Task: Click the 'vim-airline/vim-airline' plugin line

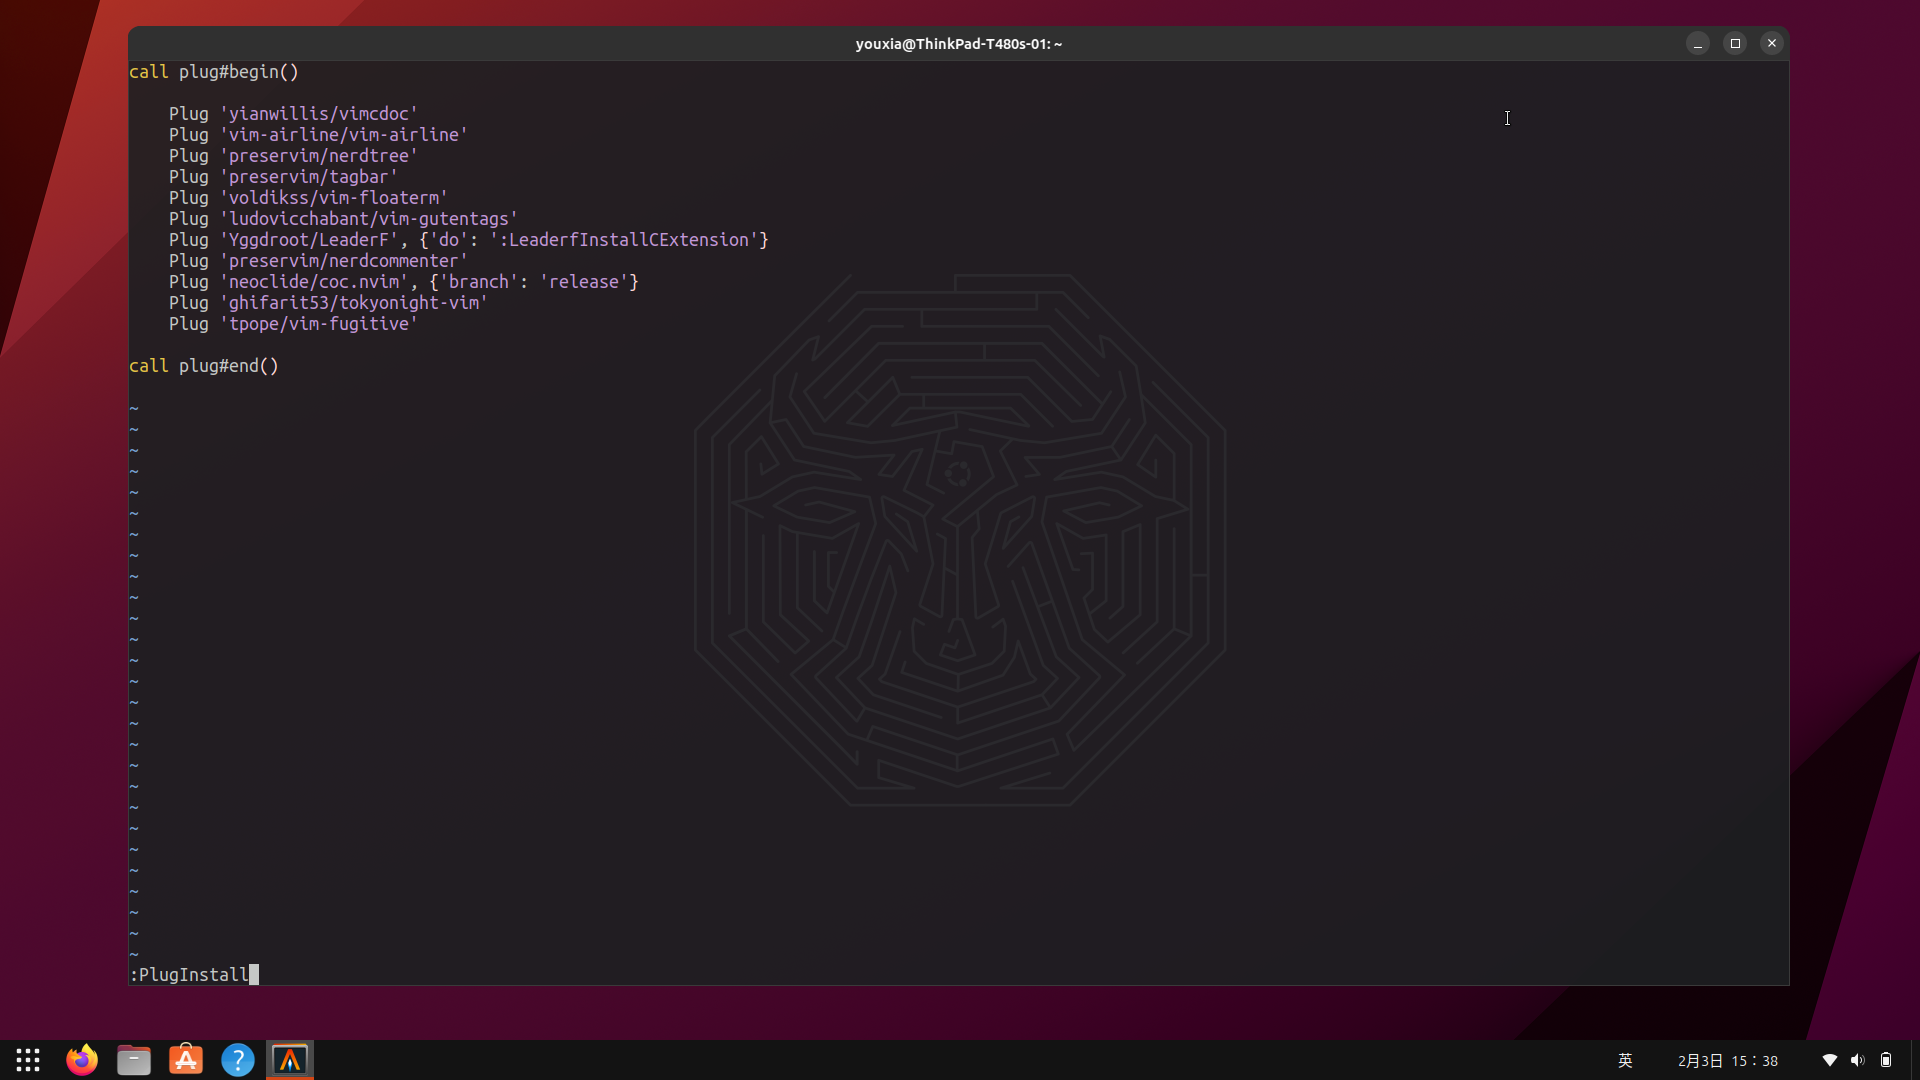Action: click(346, 135)
